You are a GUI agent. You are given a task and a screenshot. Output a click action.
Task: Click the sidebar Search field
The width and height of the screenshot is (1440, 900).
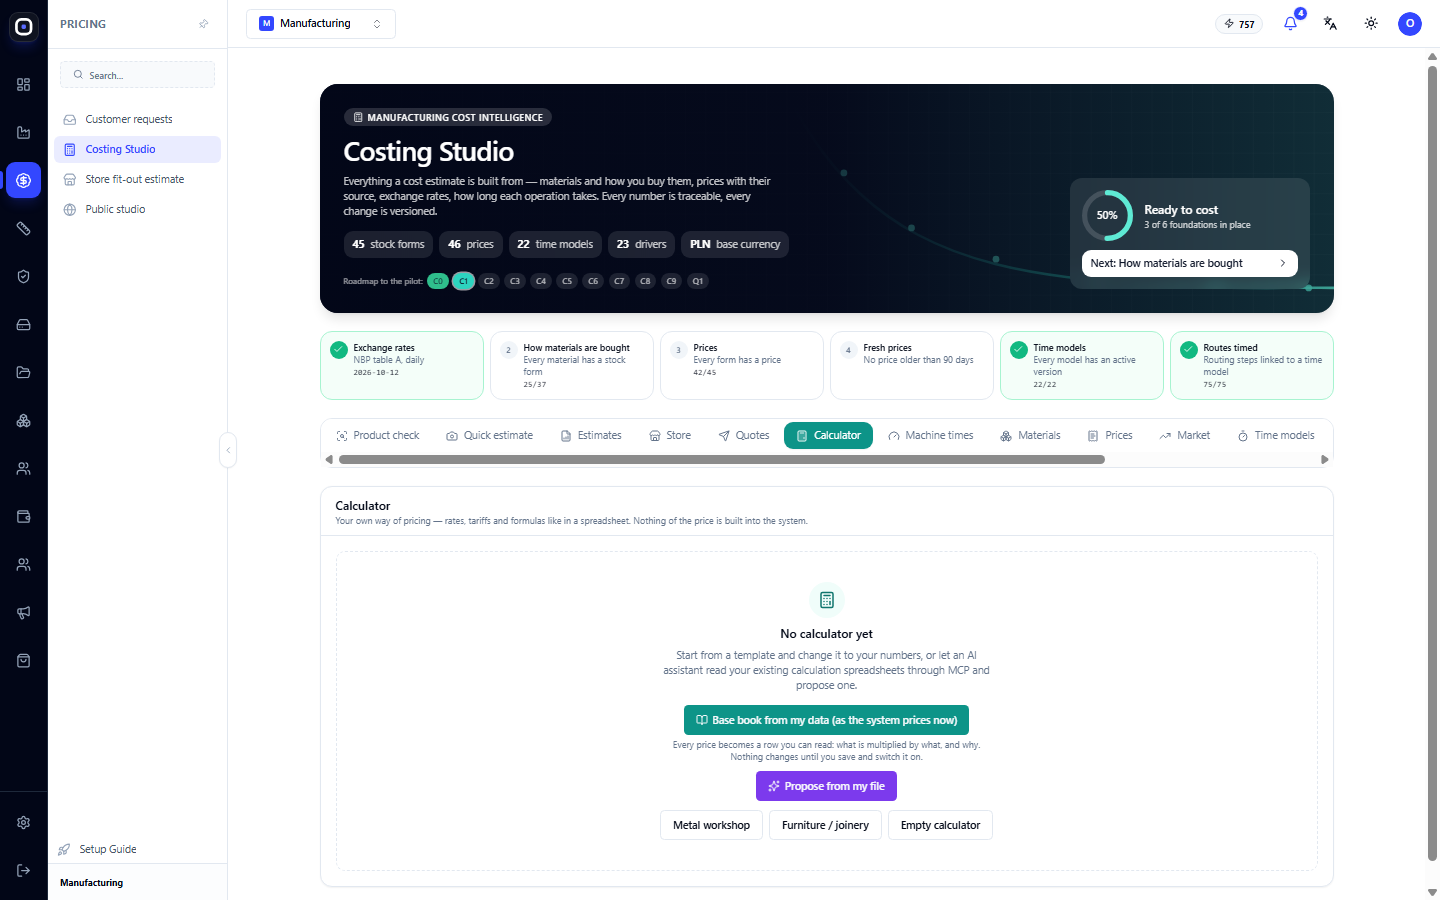click(137, 75)
